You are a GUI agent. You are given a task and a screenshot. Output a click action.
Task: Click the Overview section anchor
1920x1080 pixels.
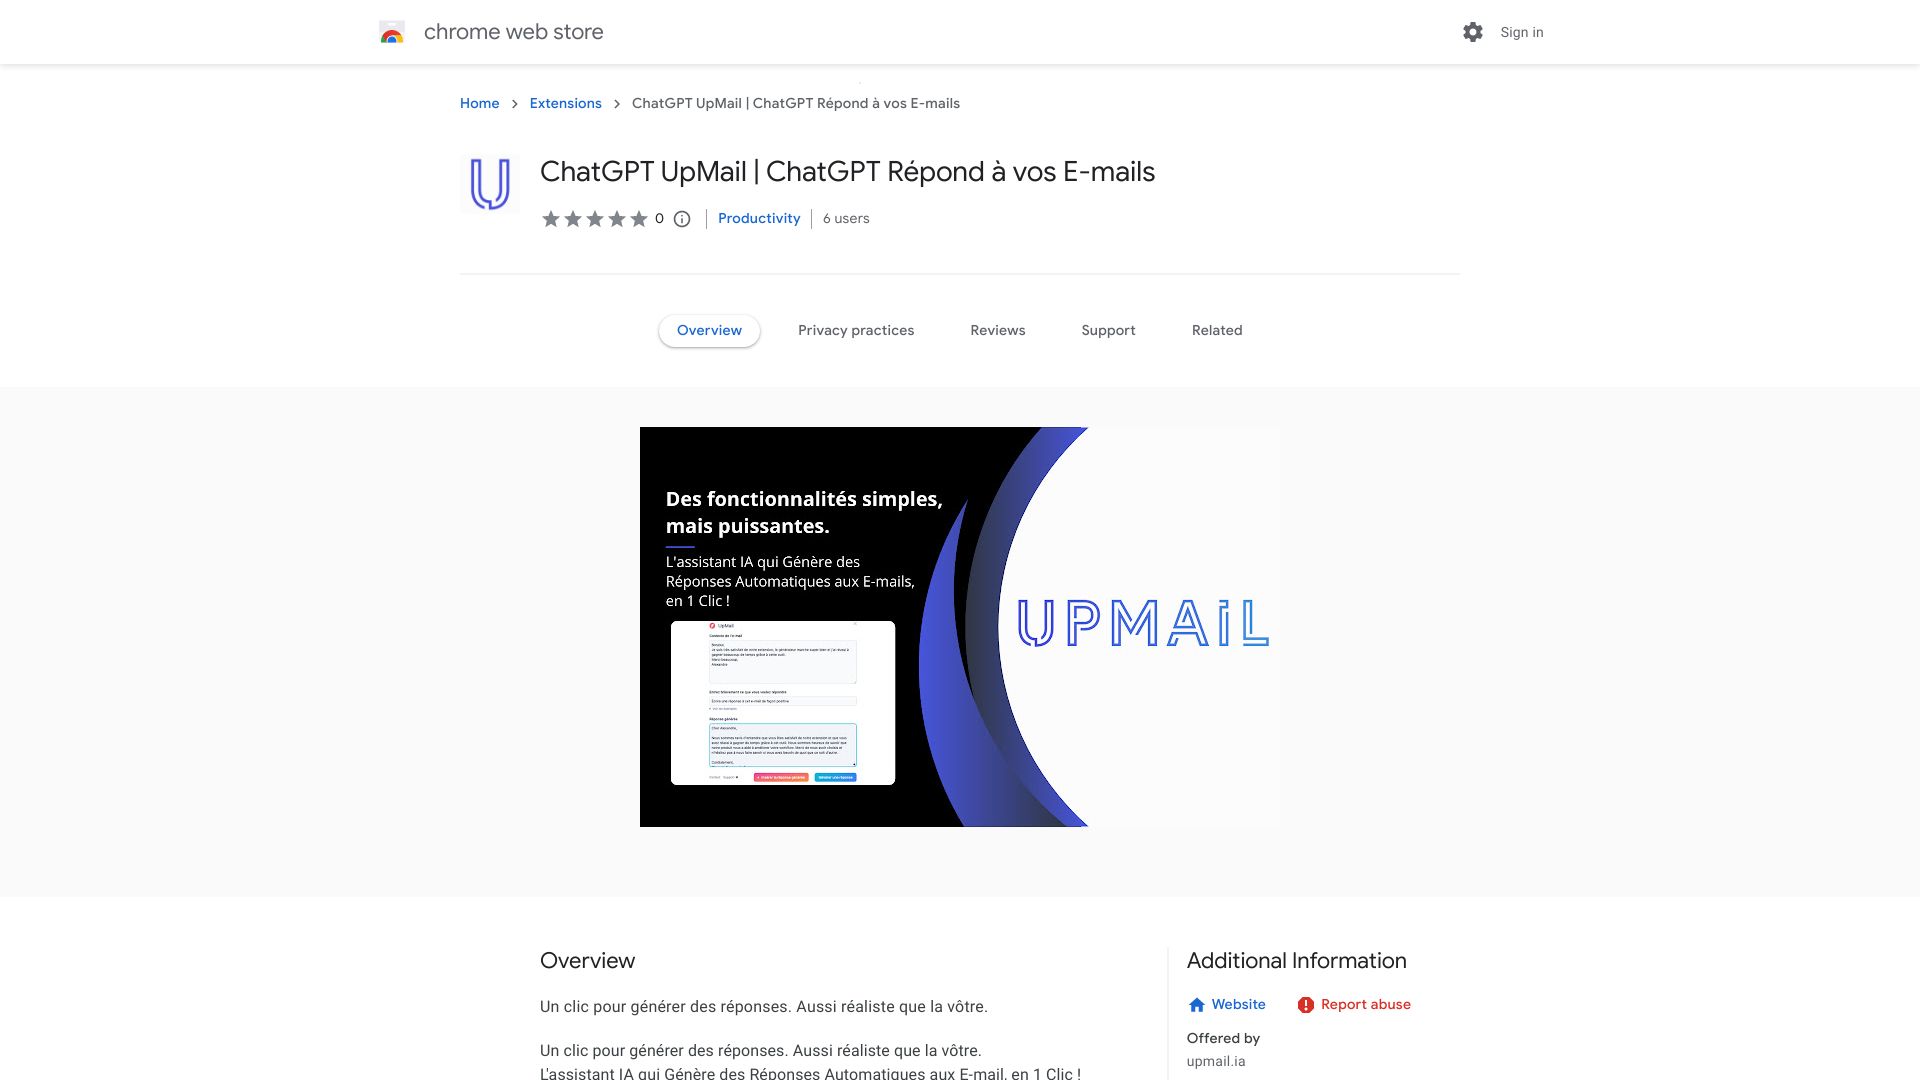[x=709, y=330]
